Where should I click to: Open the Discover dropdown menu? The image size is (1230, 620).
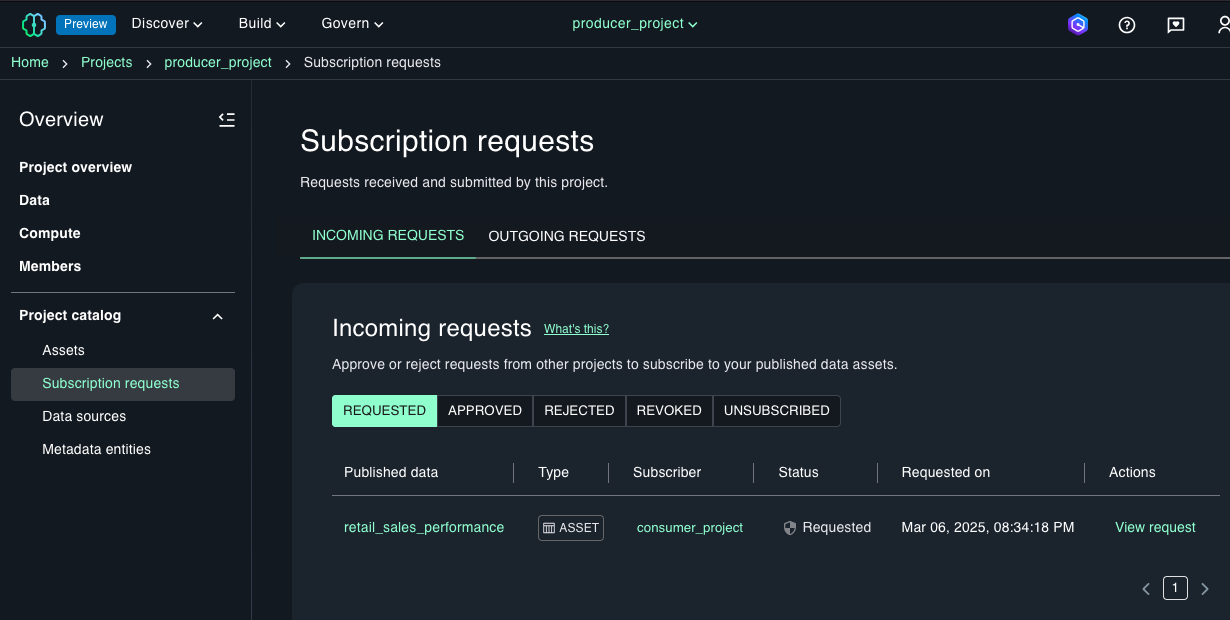[x=167, y=24]
